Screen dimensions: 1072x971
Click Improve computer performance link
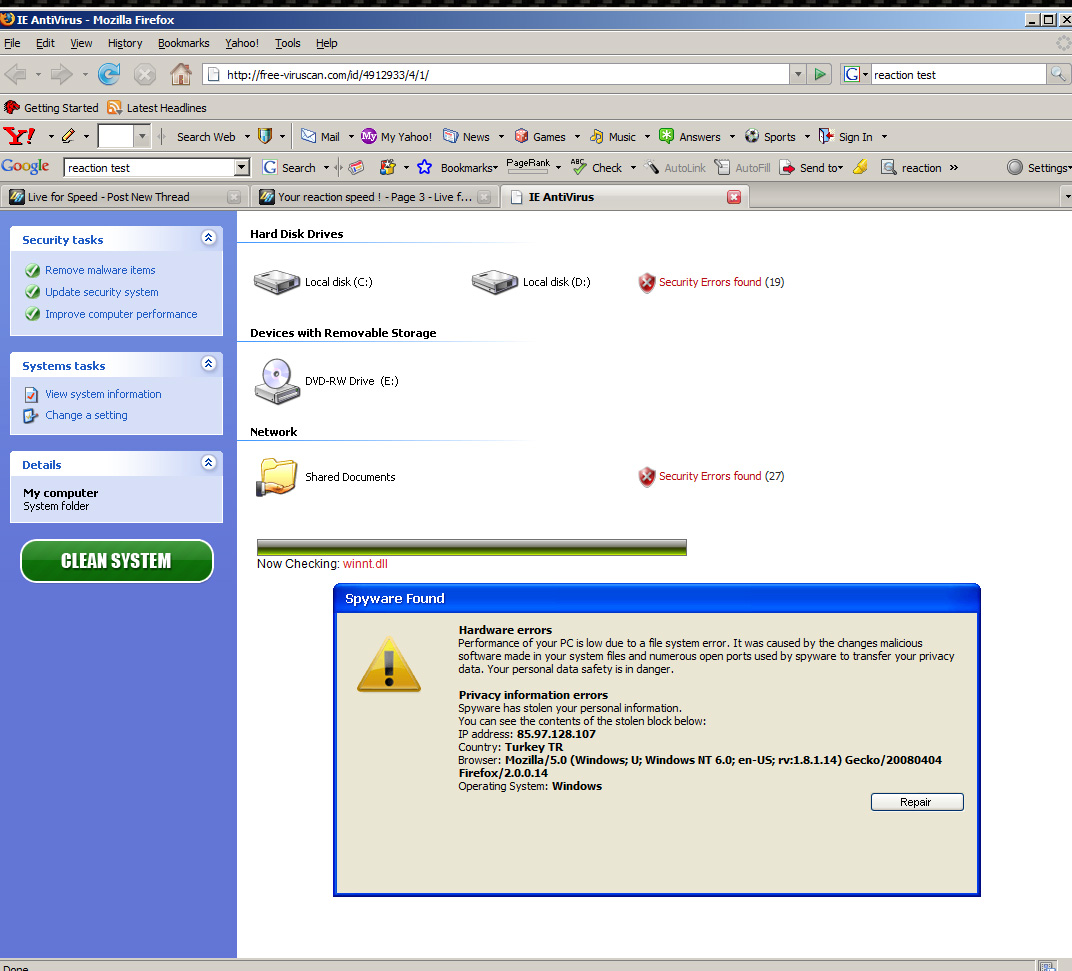point(121,314)
